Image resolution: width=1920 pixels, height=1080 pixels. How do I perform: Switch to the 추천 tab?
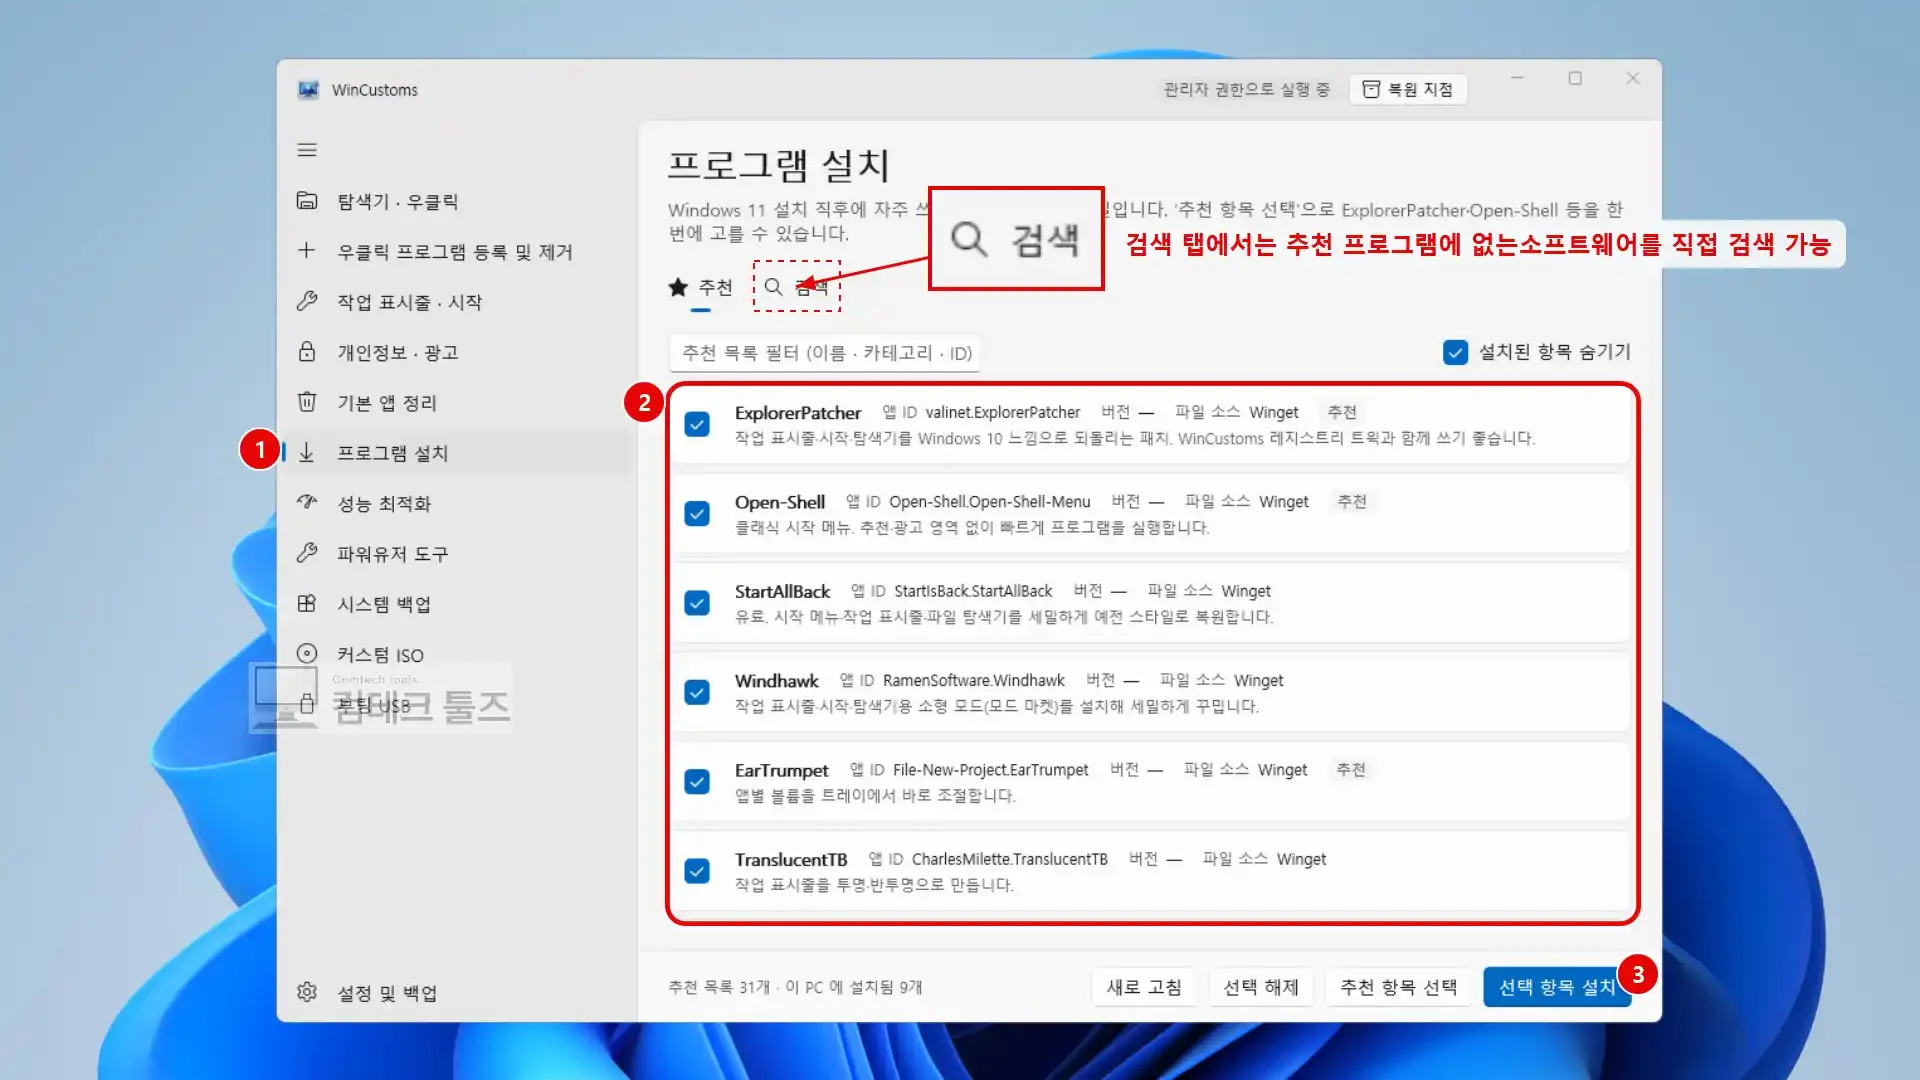click(x=701, y=288)
